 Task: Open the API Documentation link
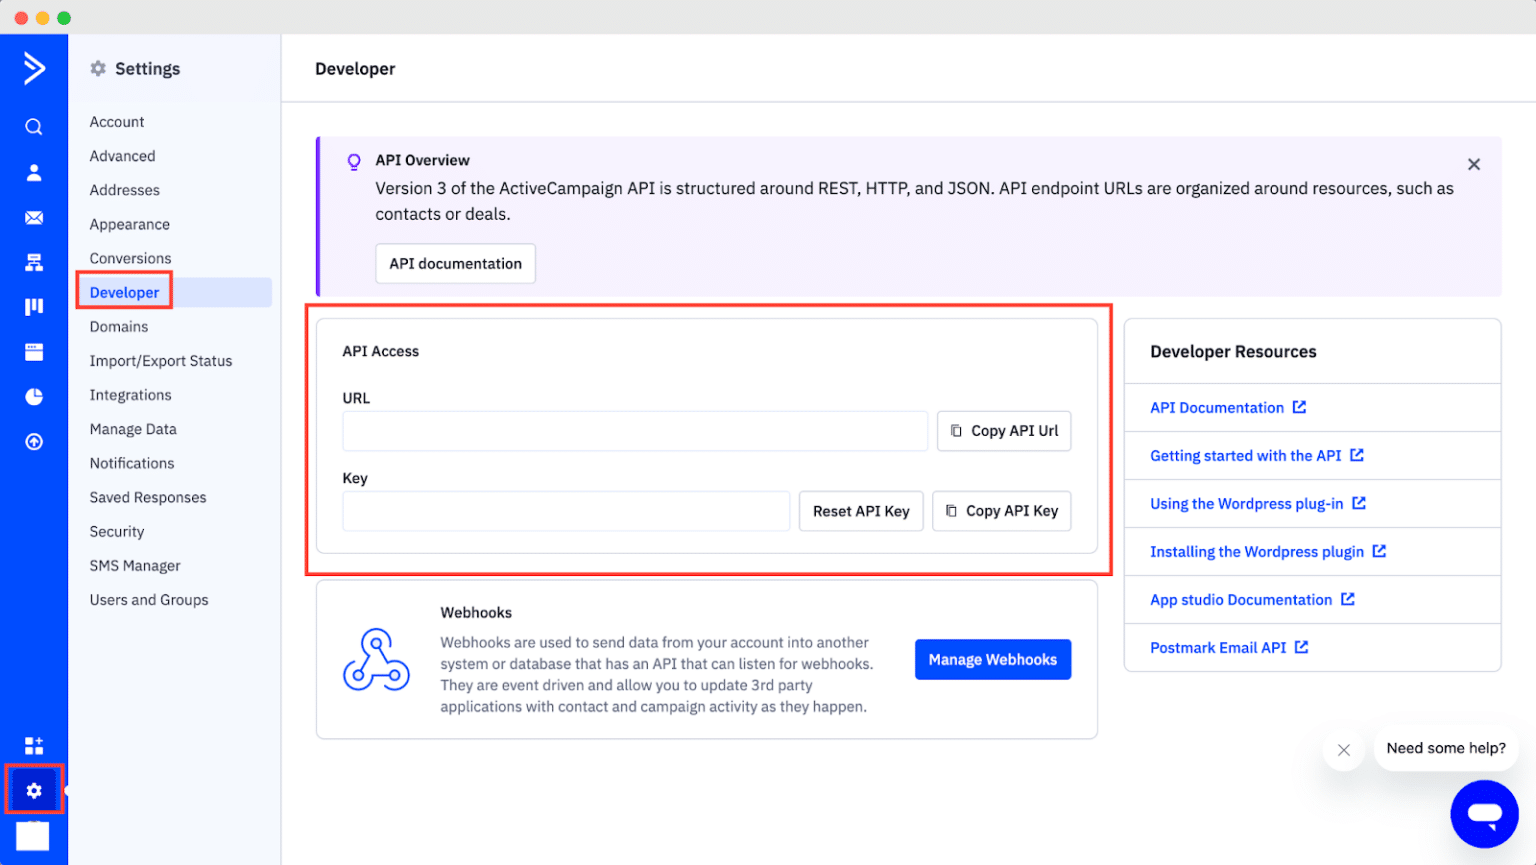tap(1217, 407)
